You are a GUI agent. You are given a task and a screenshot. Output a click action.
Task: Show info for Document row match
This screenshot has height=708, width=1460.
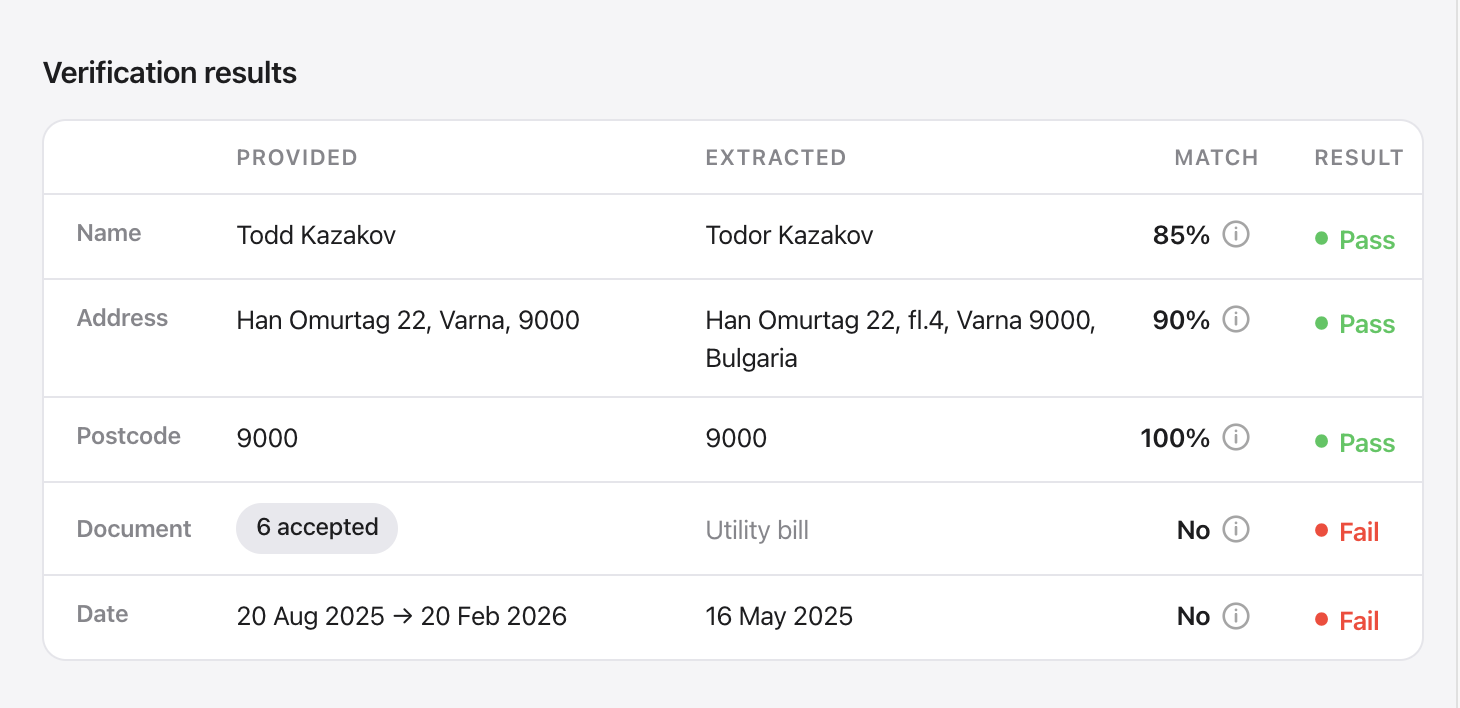click(x=1236, y=529)
